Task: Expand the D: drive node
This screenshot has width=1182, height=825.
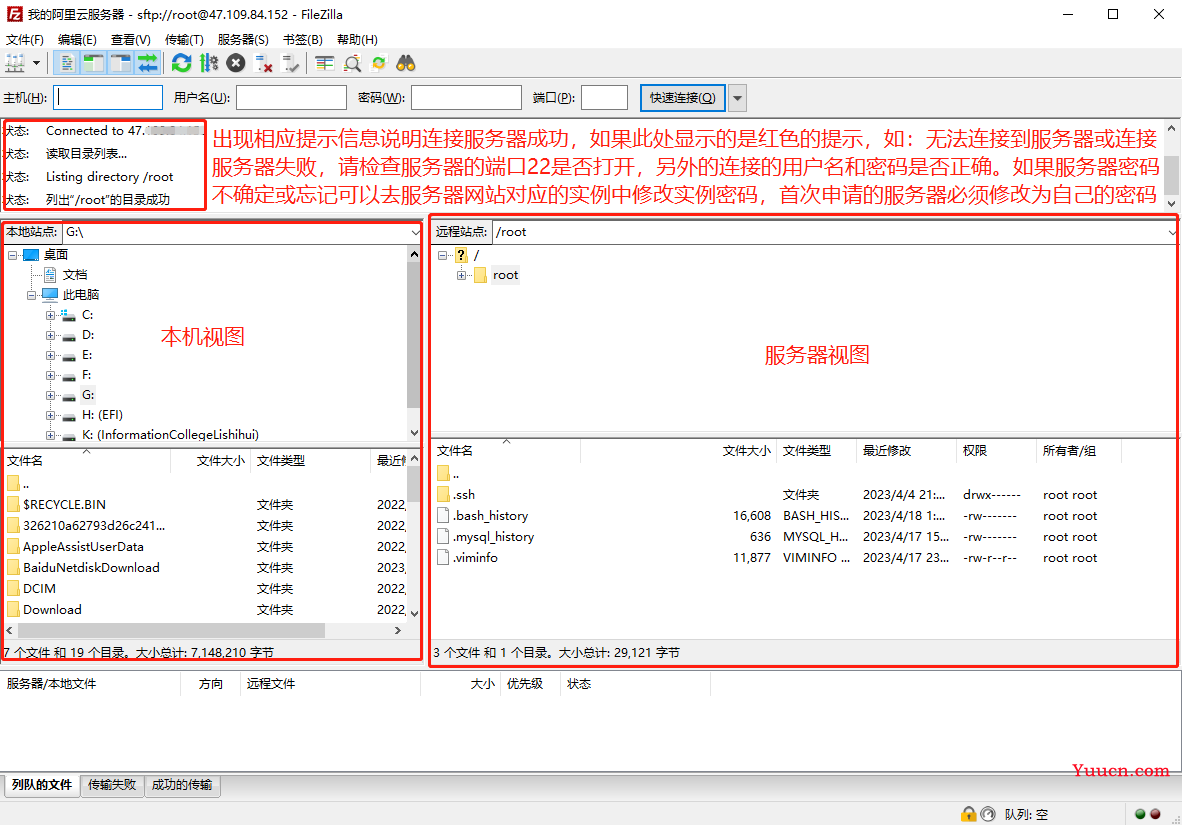Action: (51, 335)
